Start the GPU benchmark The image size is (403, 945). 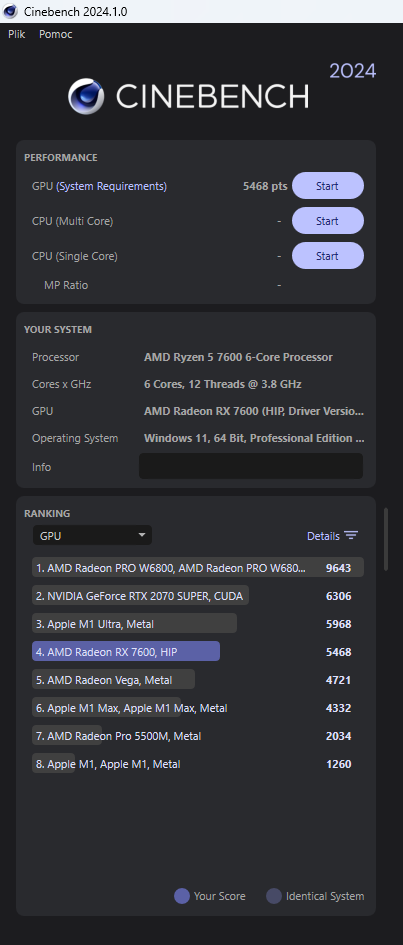pos(328,186)
